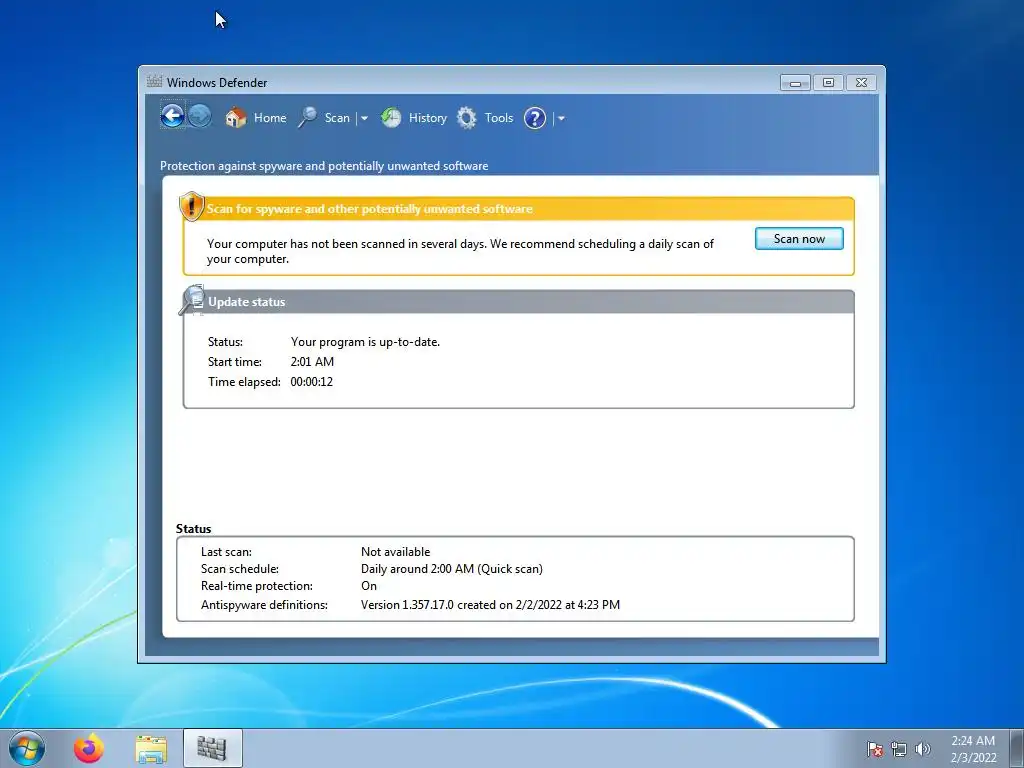Open Action Center flag tray icon
The image size is (1024, 768).
pyautogui.click(x=874, y=749)
